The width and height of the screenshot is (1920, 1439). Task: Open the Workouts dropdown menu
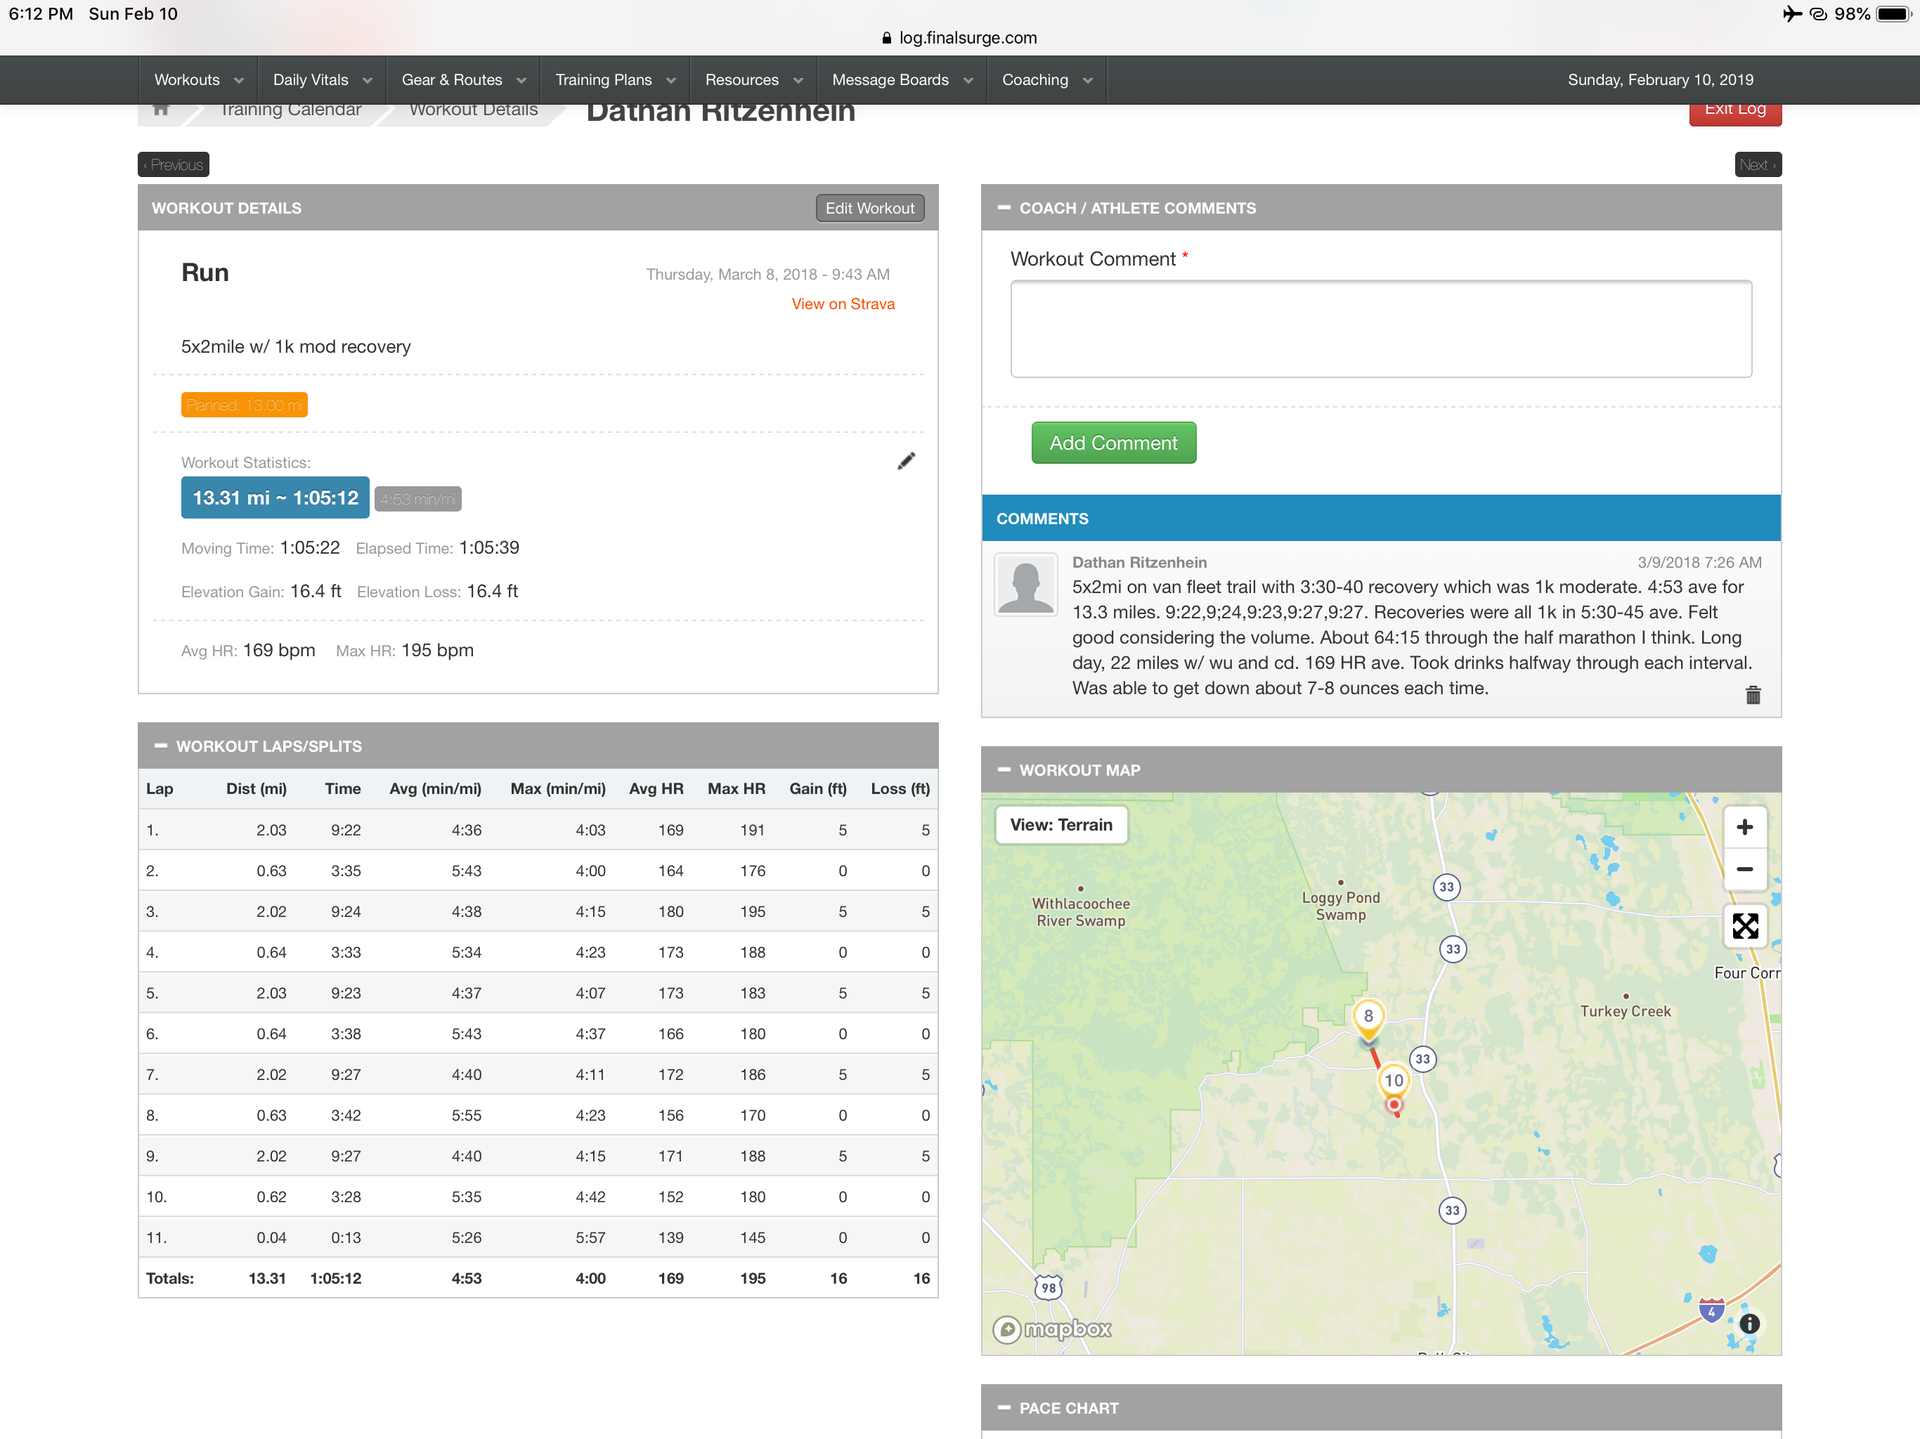point(198,80)
